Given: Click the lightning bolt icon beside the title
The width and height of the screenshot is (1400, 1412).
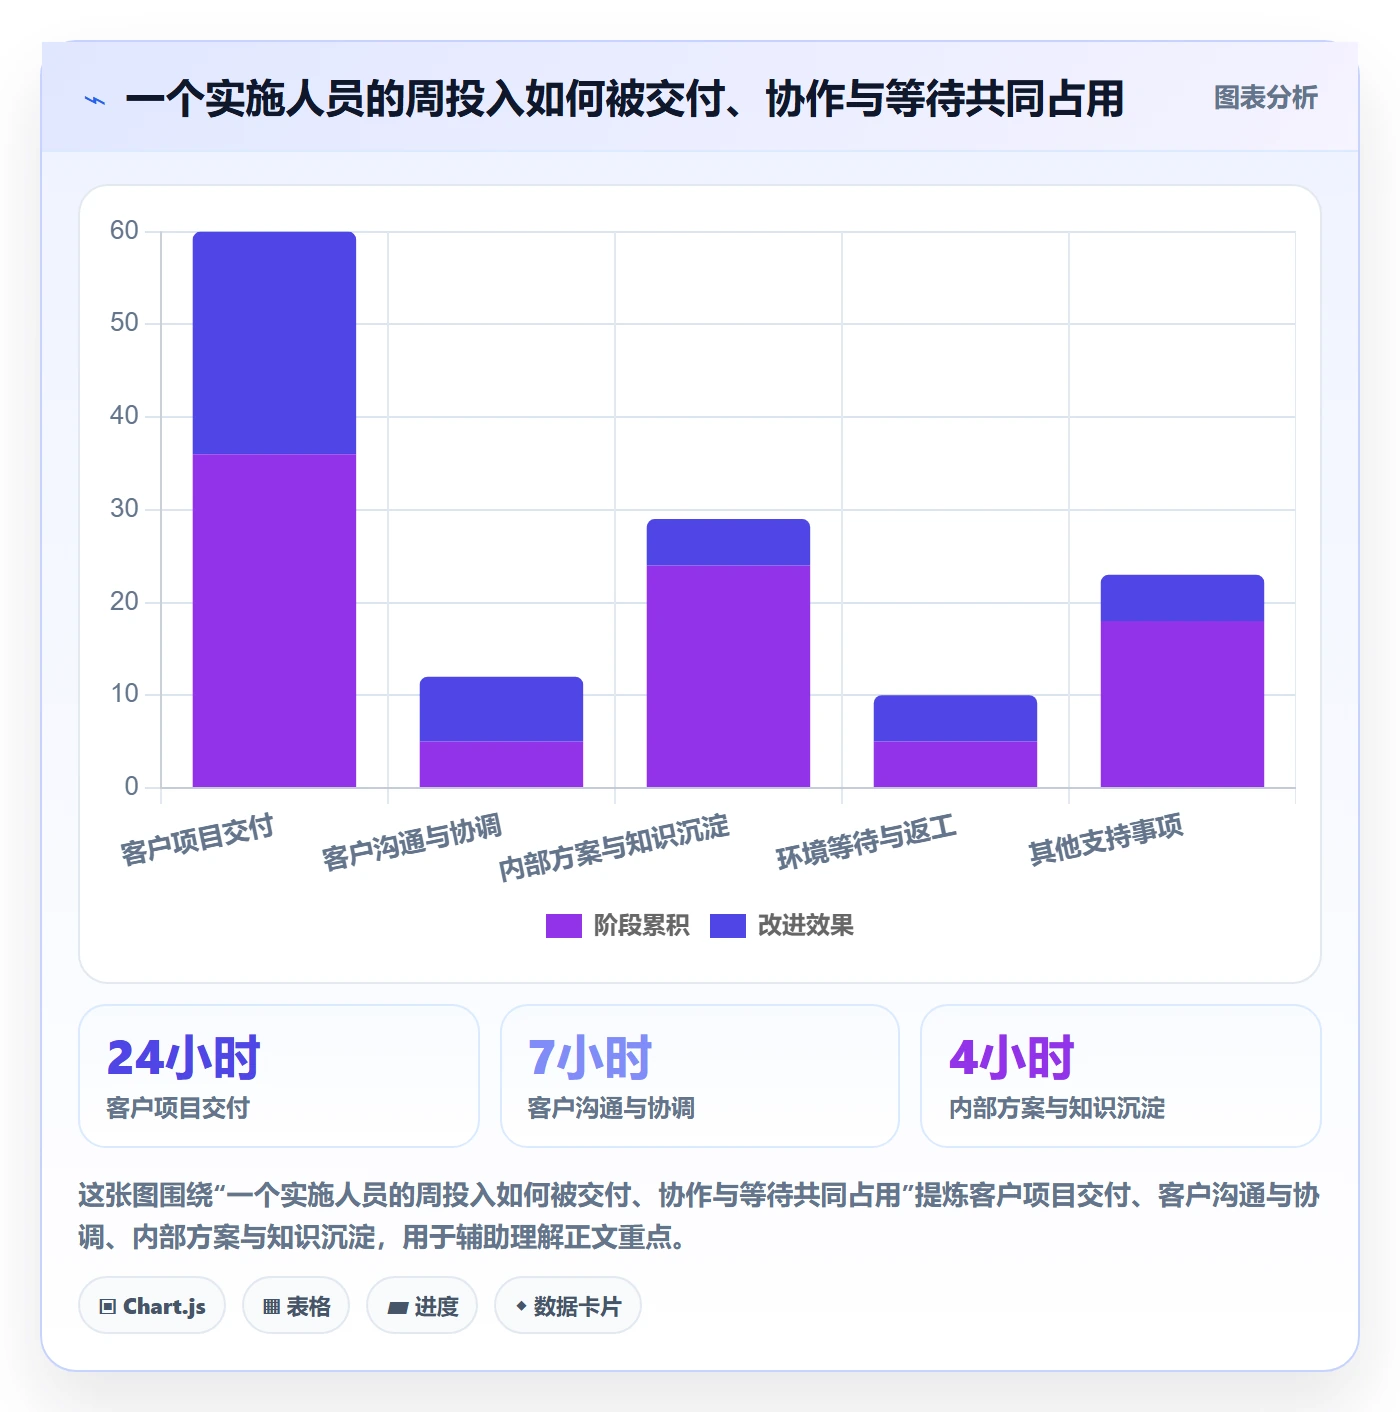Looking at the screenshot, I should click(x=95, y=100).
